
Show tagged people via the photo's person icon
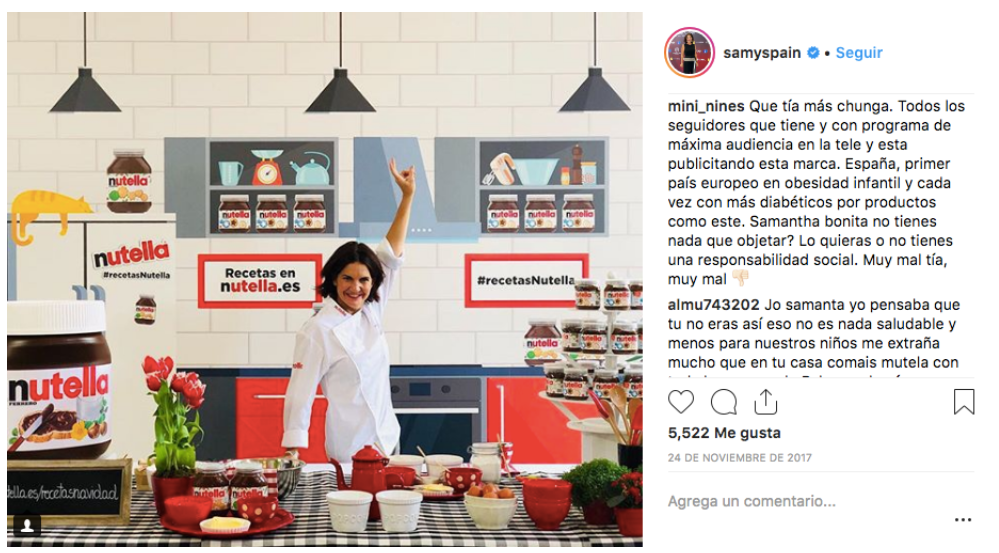[x=27, y=525]
